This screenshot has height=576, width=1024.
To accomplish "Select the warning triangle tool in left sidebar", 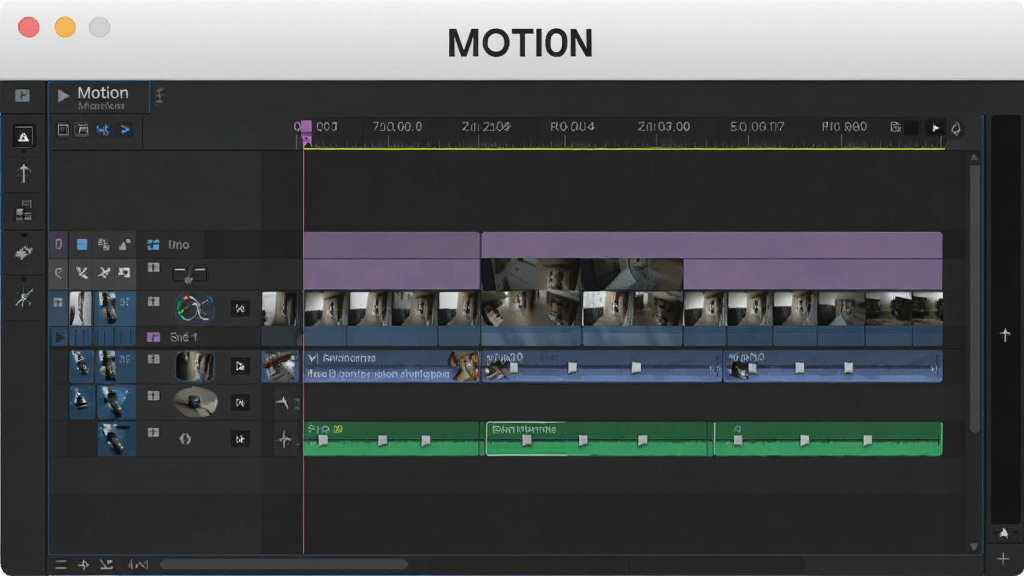I will click(x=24, y=136).
